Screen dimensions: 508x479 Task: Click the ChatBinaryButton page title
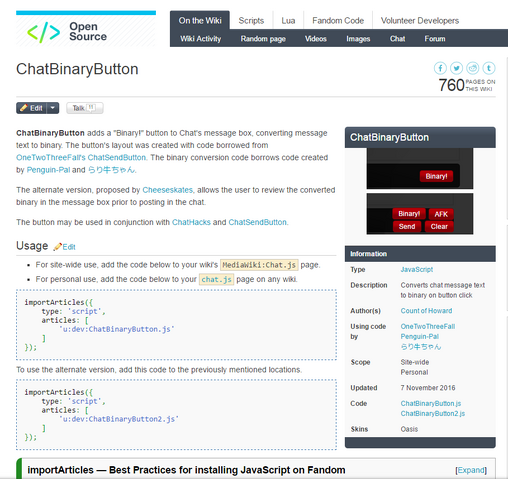point(77,69)
